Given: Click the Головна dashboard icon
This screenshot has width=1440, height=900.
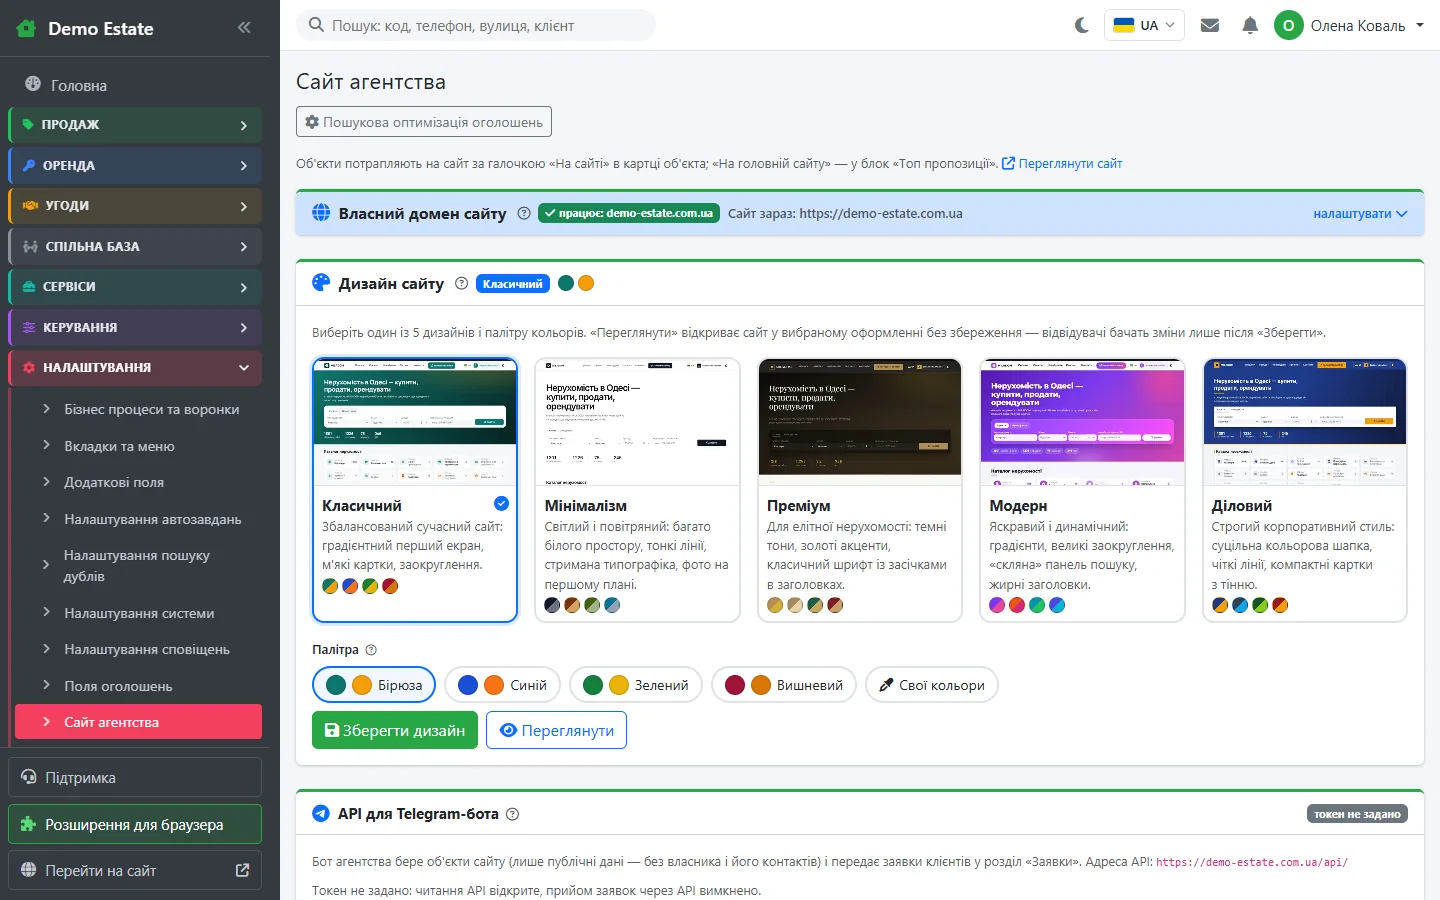Looking at the screenshot, I should point(33,85).
